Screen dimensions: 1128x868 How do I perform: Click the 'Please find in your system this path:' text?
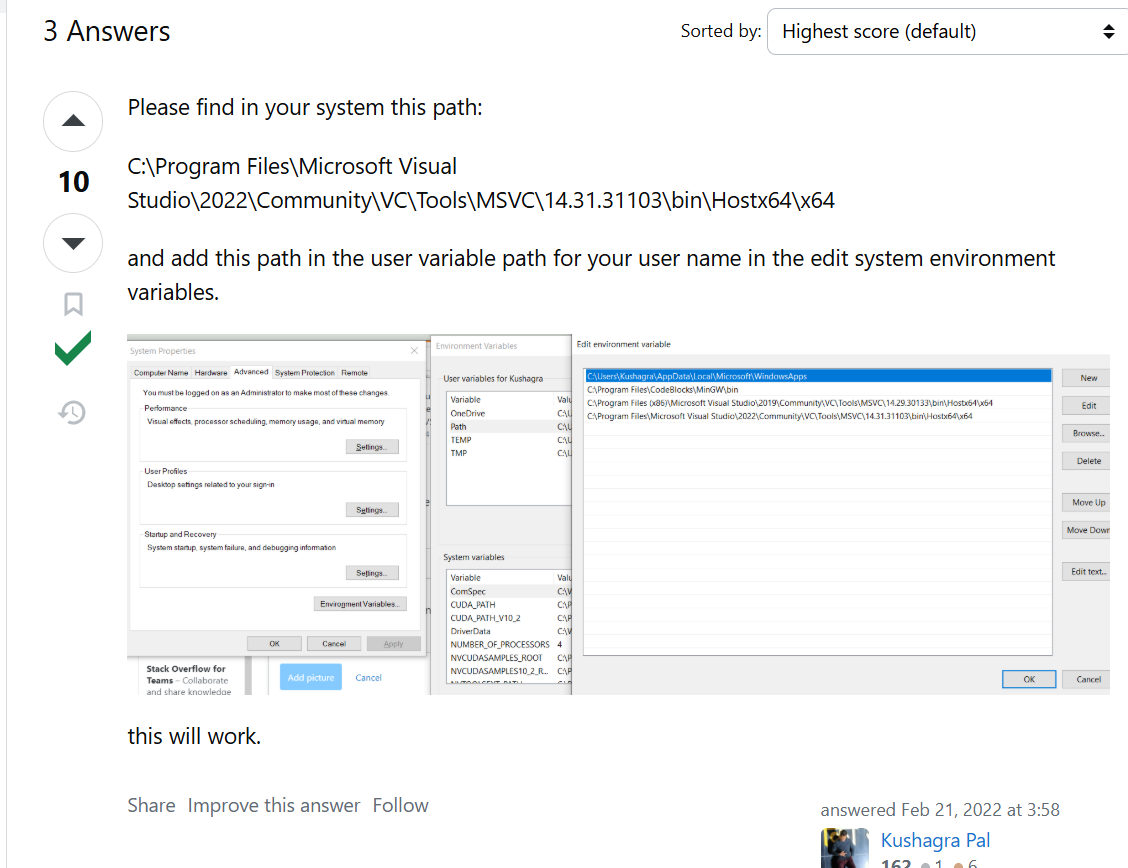[x=305, y=107]
